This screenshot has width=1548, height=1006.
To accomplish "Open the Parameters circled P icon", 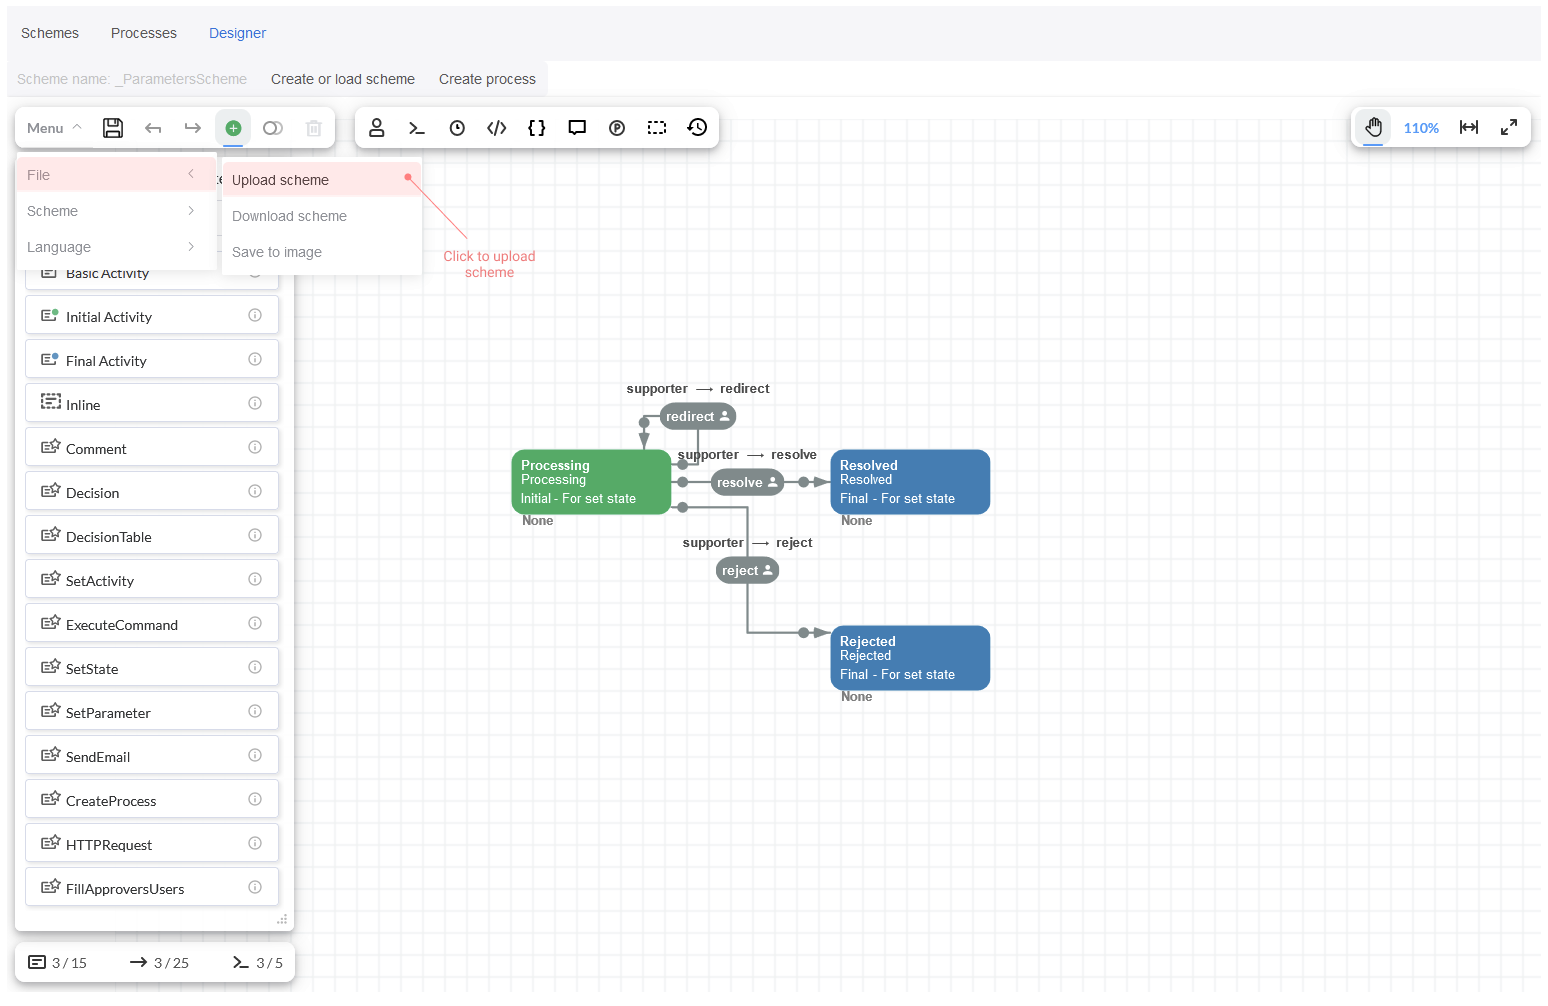I will (x=617, y=128).
